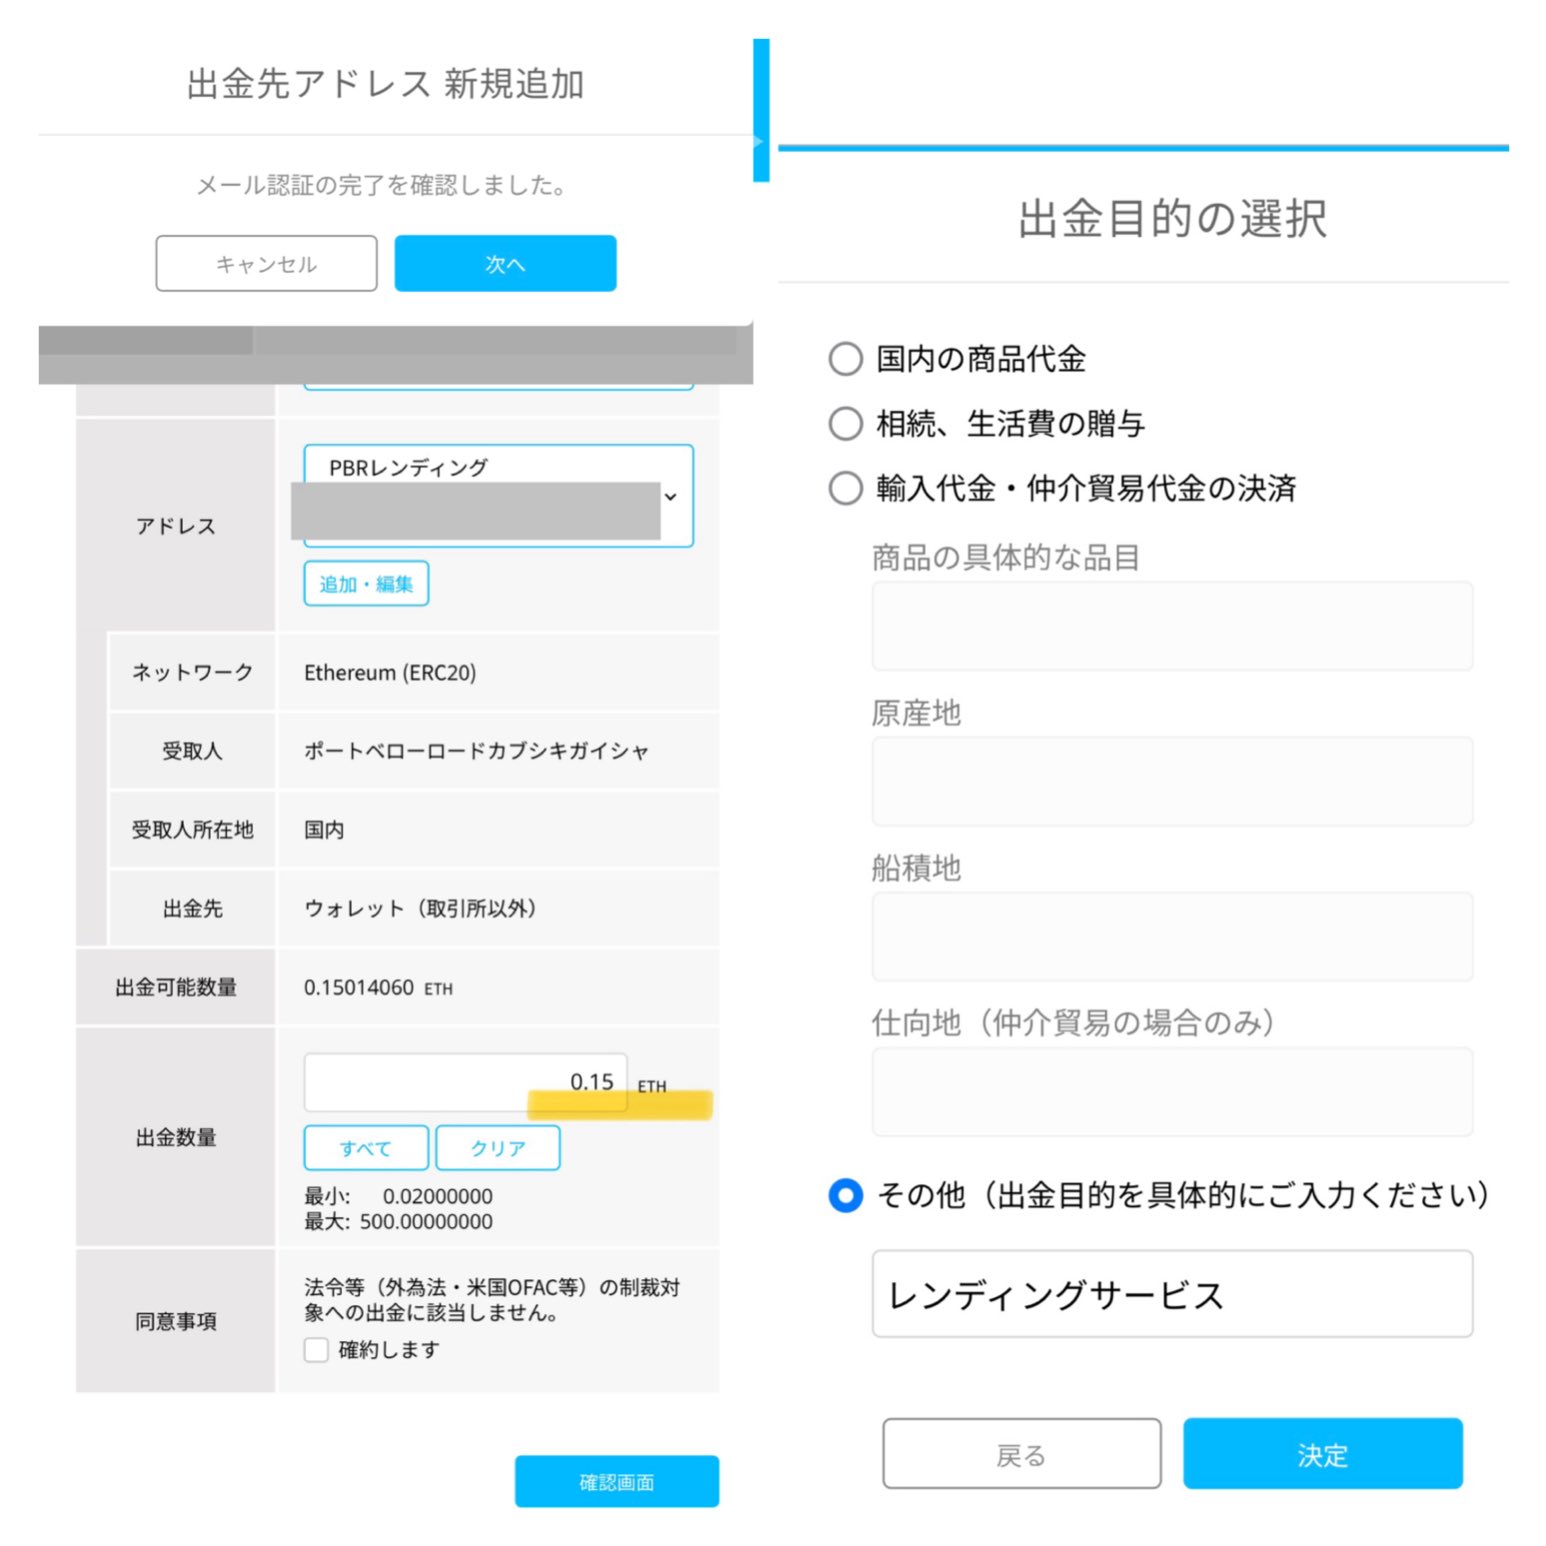Click the 出金数量 amount input field

[465, 1082]
